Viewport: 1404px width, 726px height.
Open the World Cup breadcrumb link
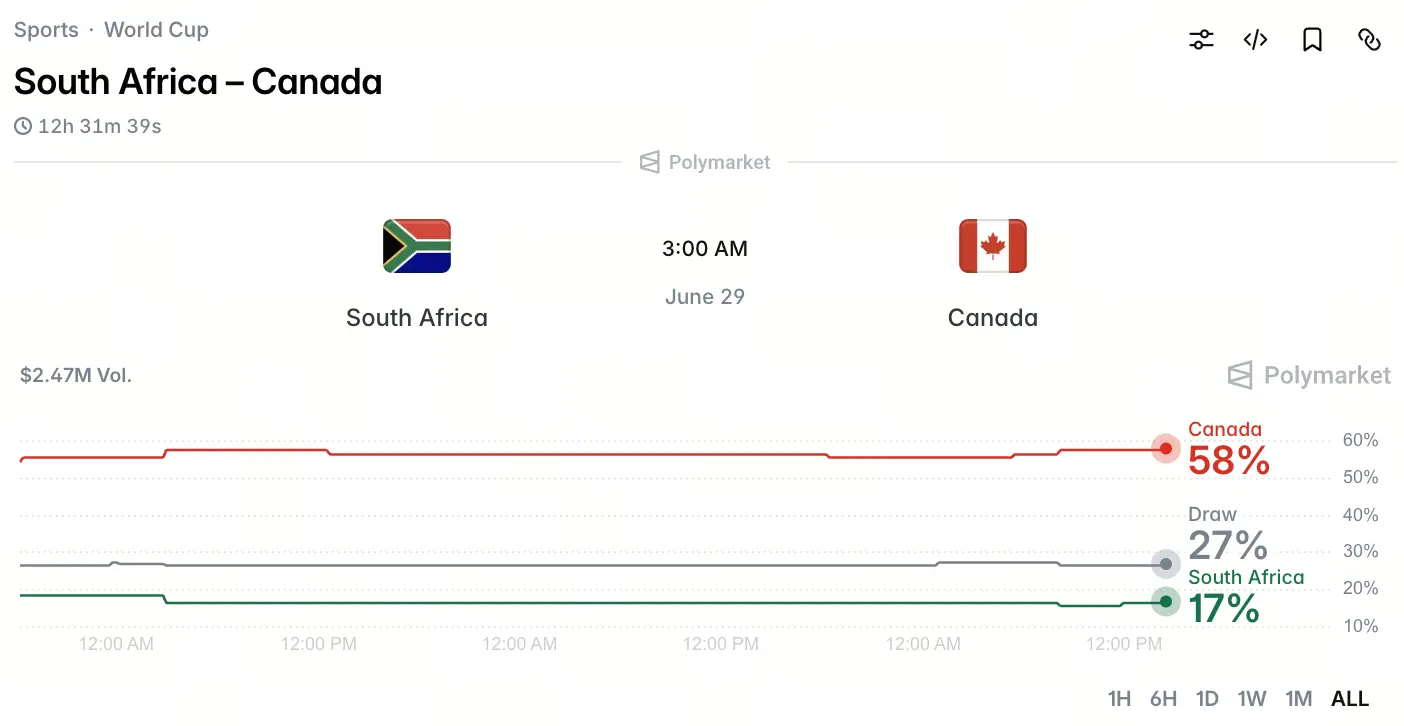click(157, 30)
